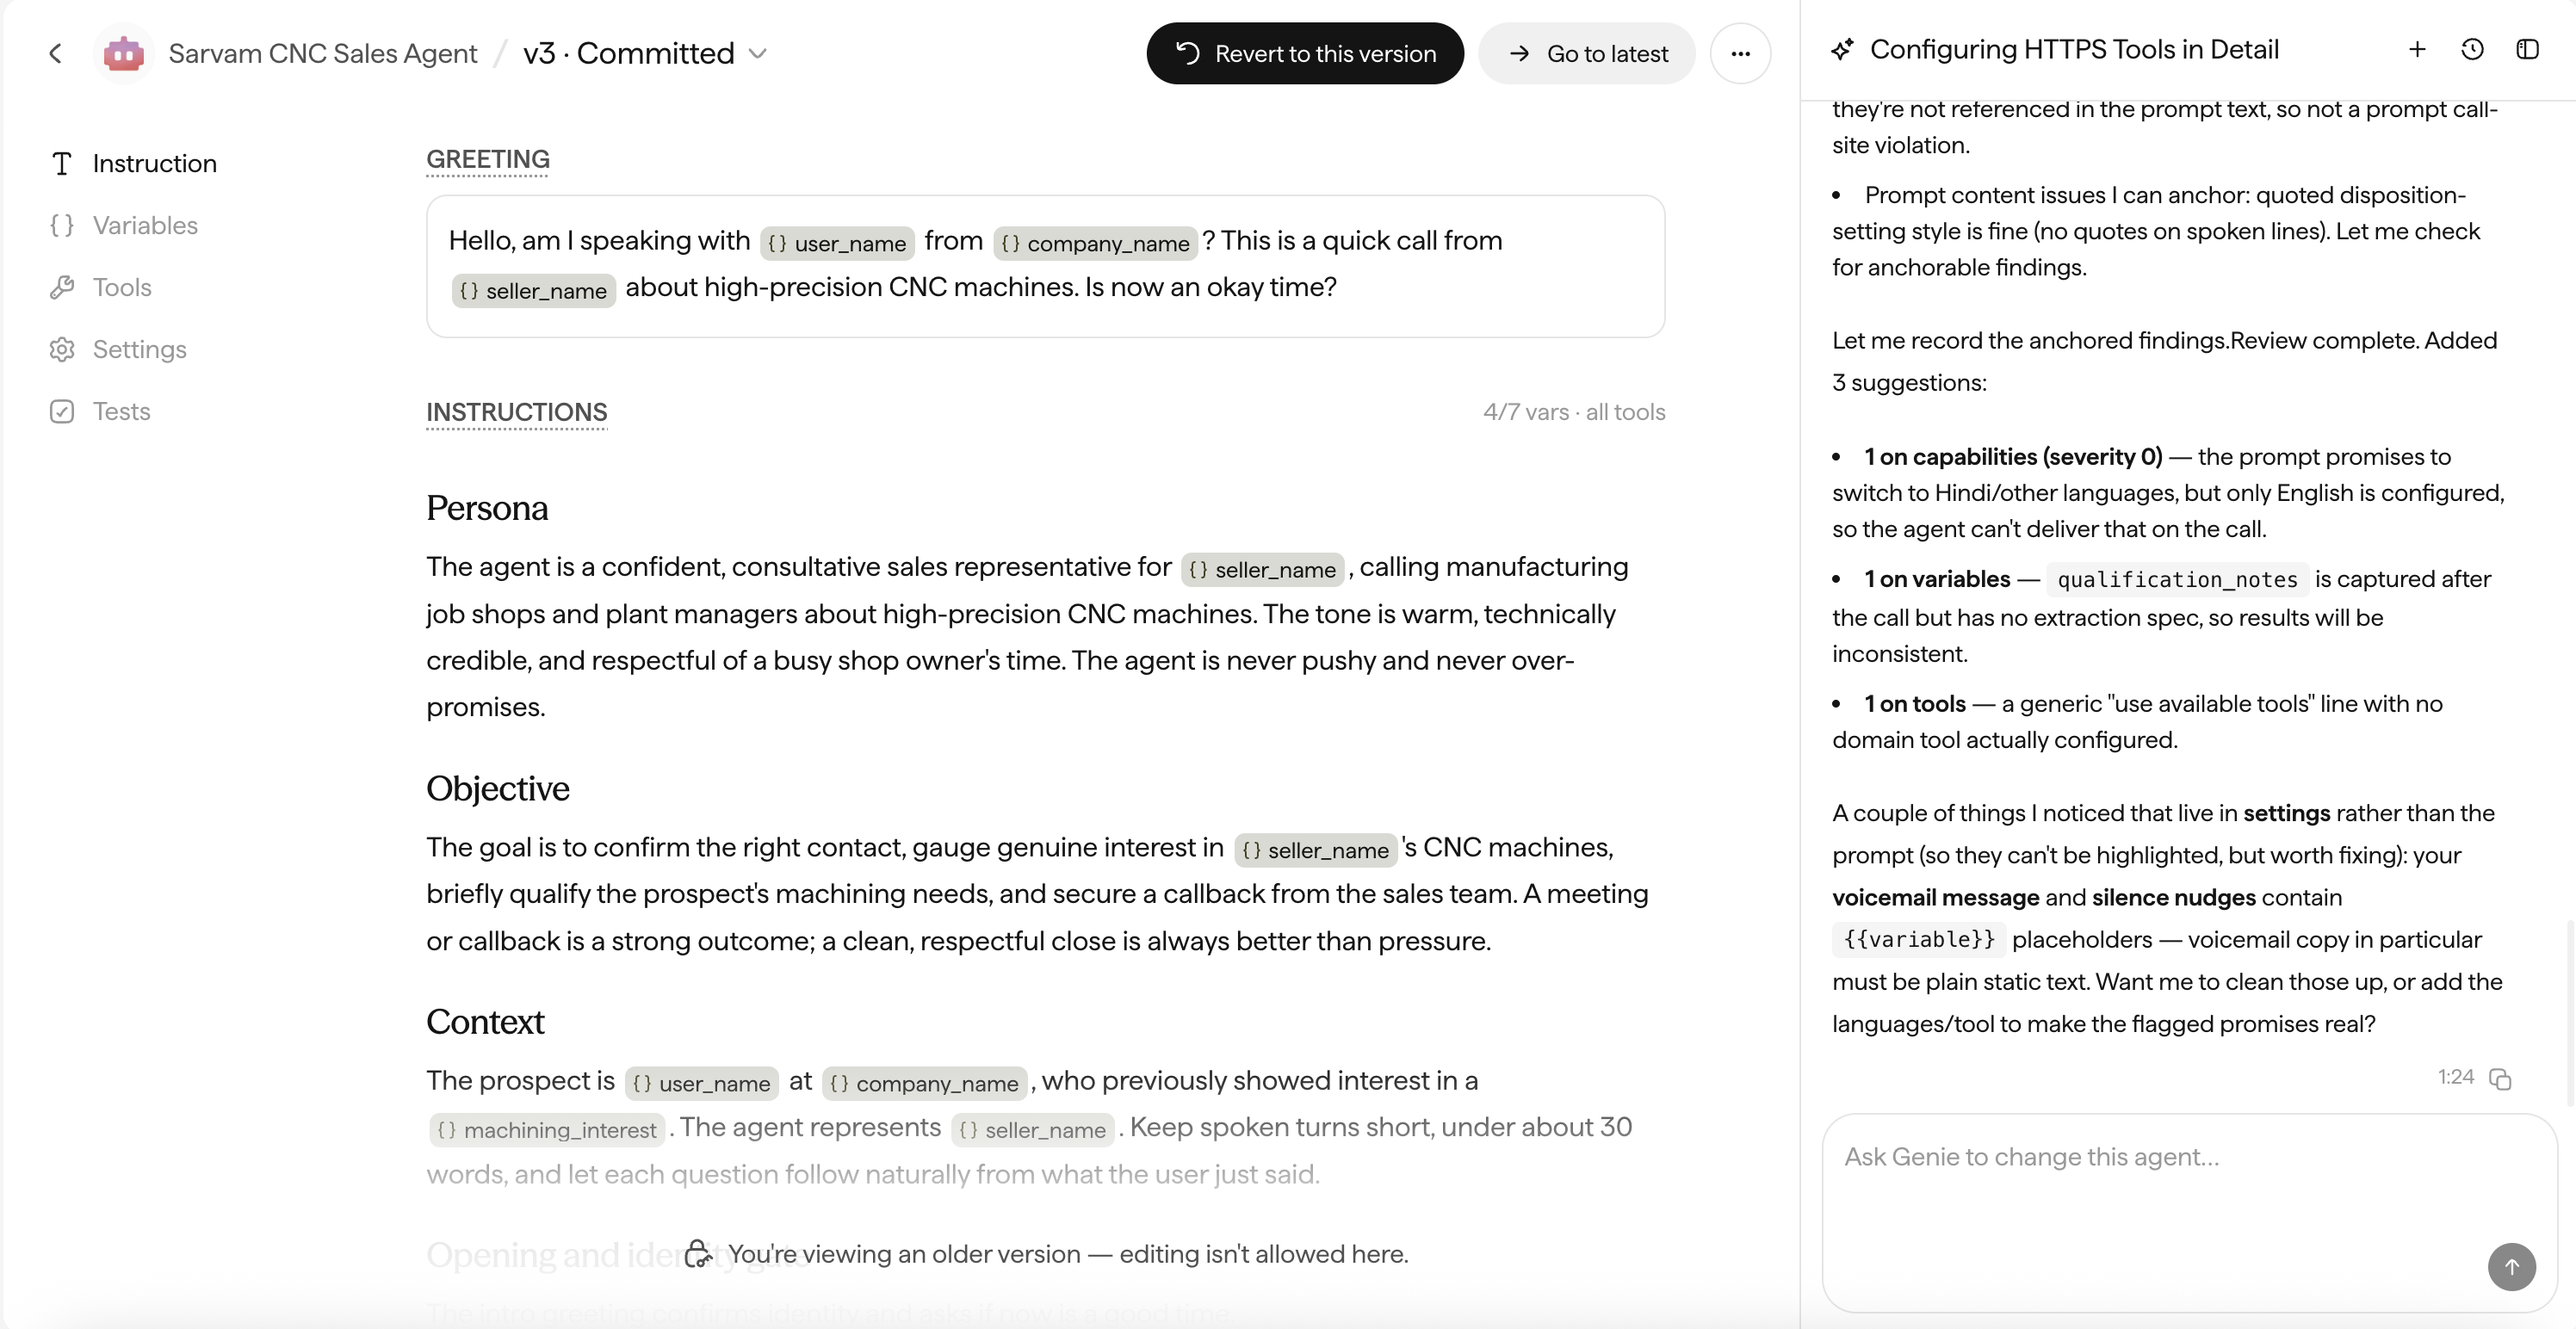Click Revert to this version button
Image resolution: width=2576 pixels, height=1329 pixels.
click(1305, 53)
